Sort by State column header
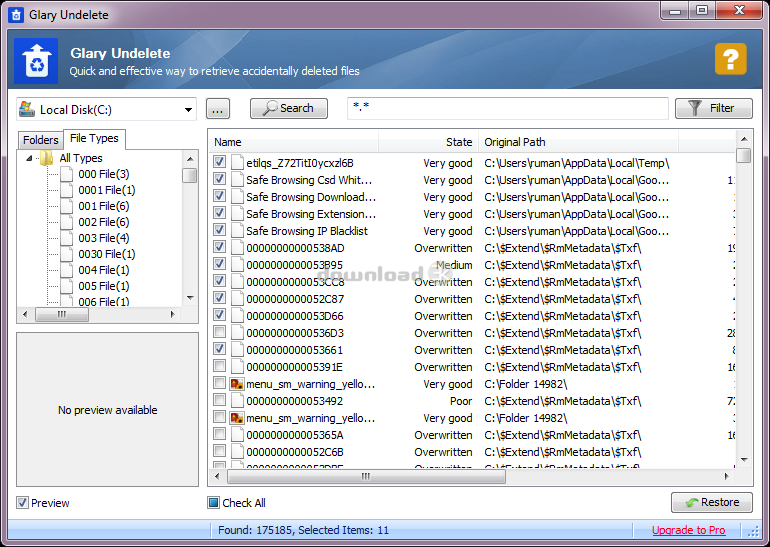Image resolution: width=770 pixels, height=547 pixels. pyautogui.click(x=428, y=142)
